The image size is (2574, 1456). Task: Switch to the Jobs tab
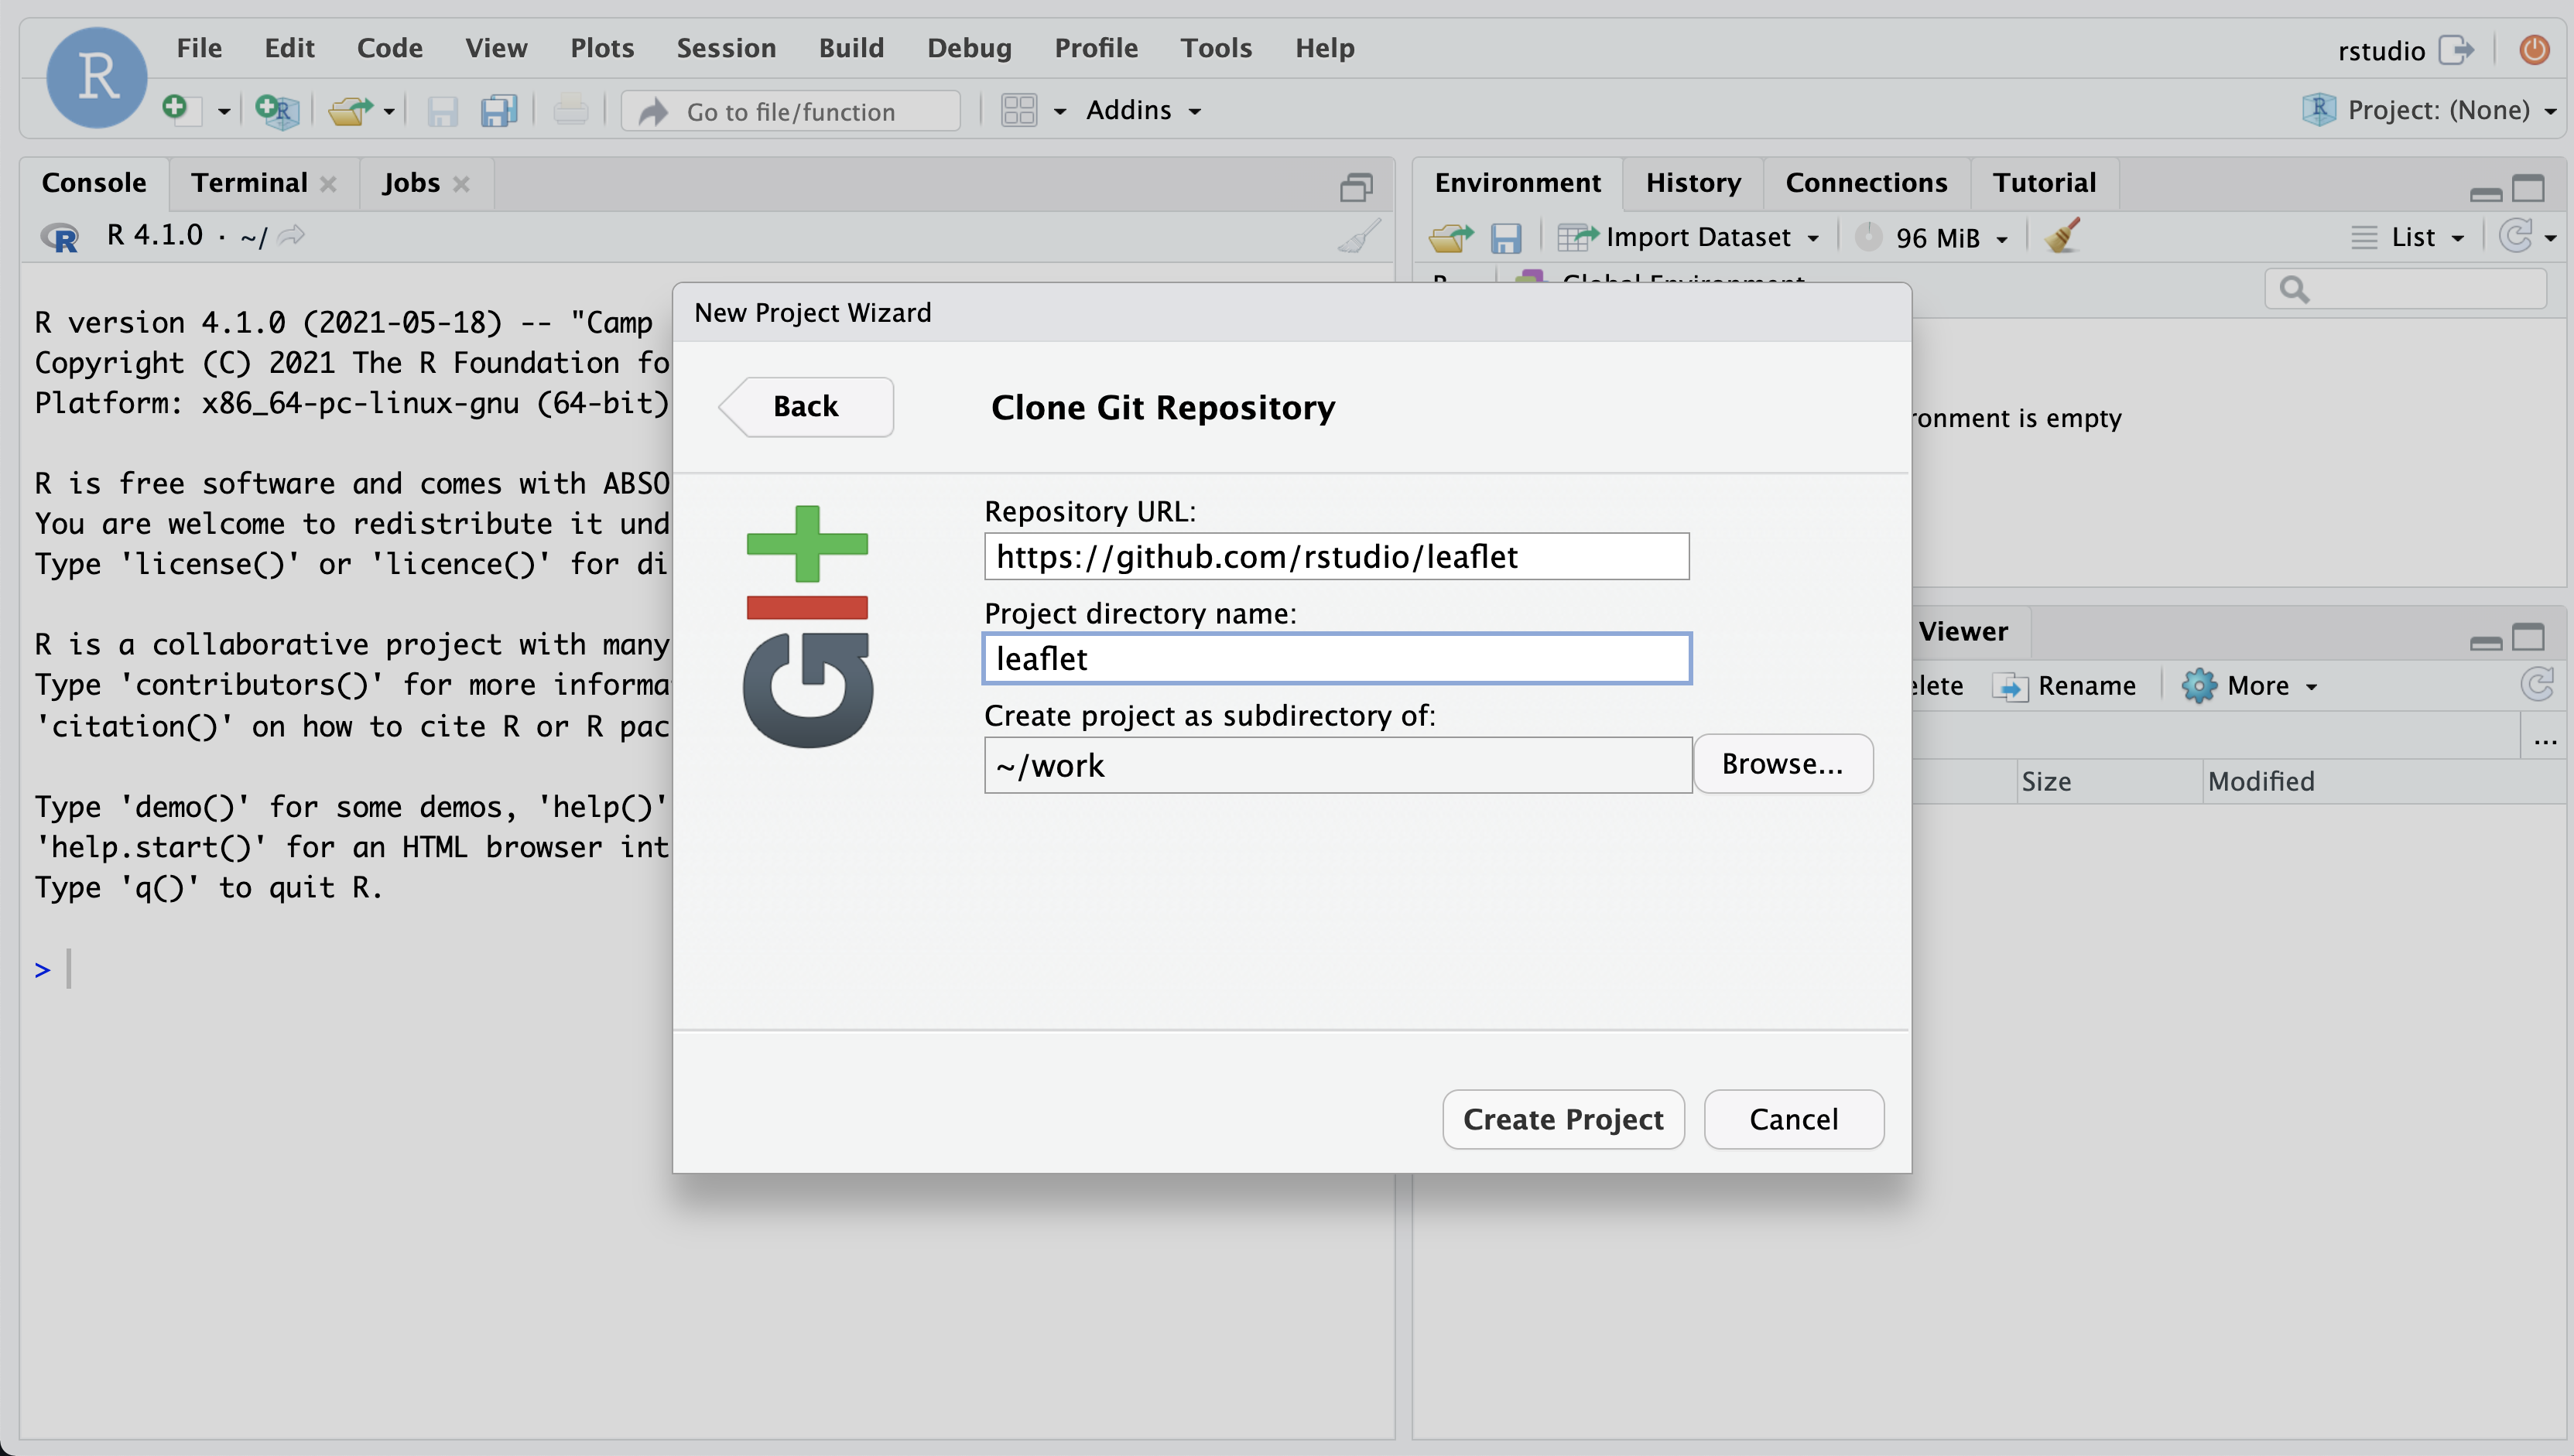(411, 183)
